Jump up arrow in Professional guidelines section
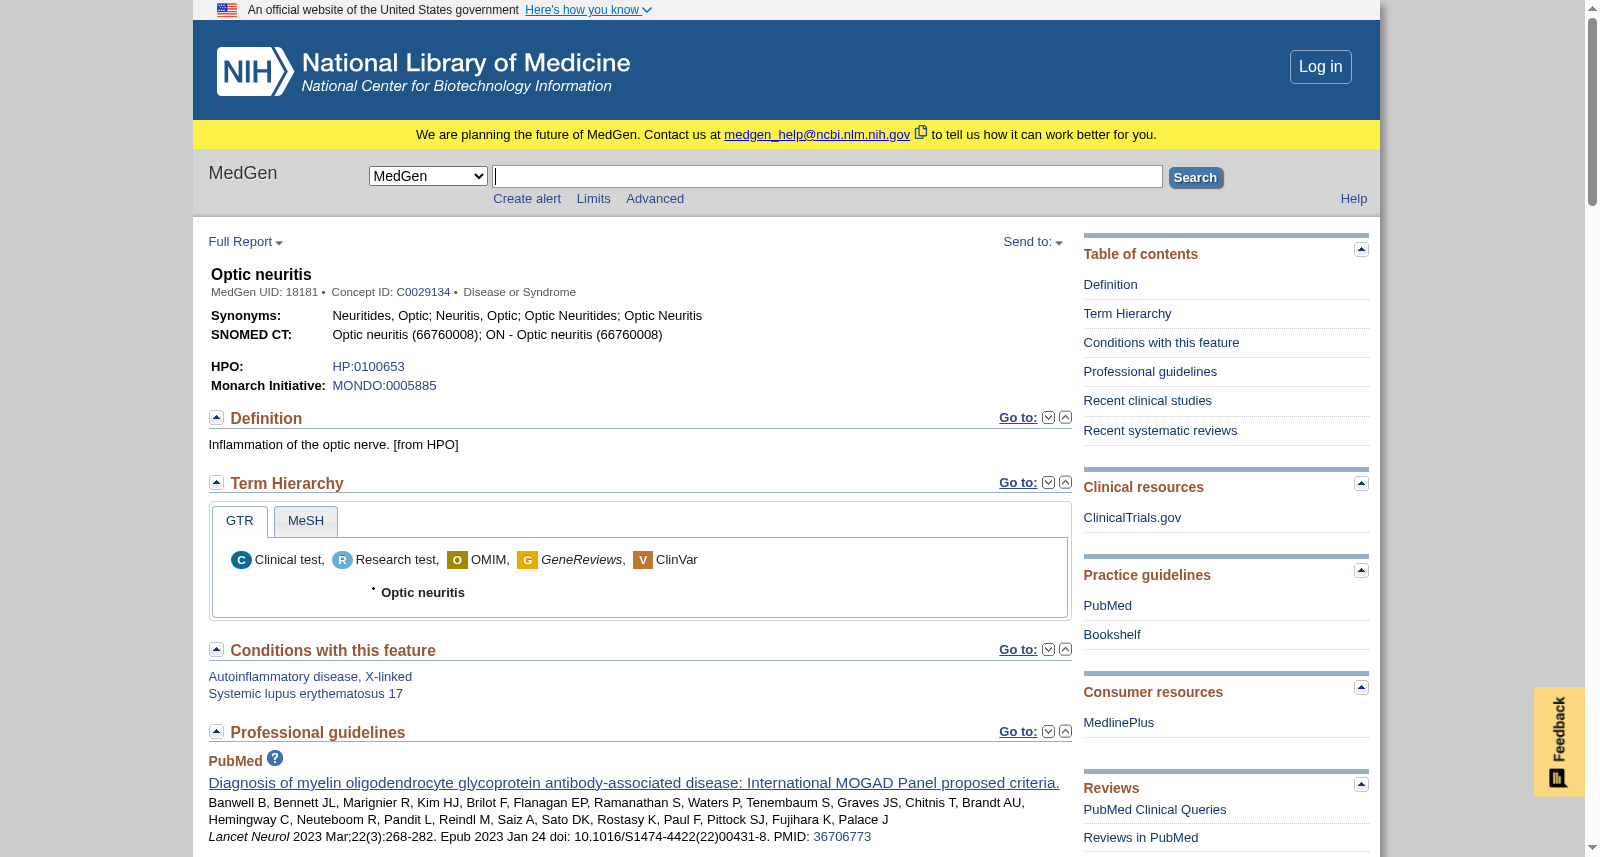Screen dimensions: 1600x857 tap(1065, 732)
